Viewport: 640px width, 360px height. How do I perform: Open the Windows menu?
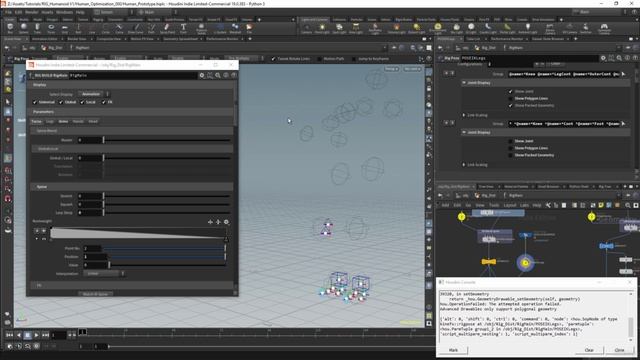coord(64,12)
